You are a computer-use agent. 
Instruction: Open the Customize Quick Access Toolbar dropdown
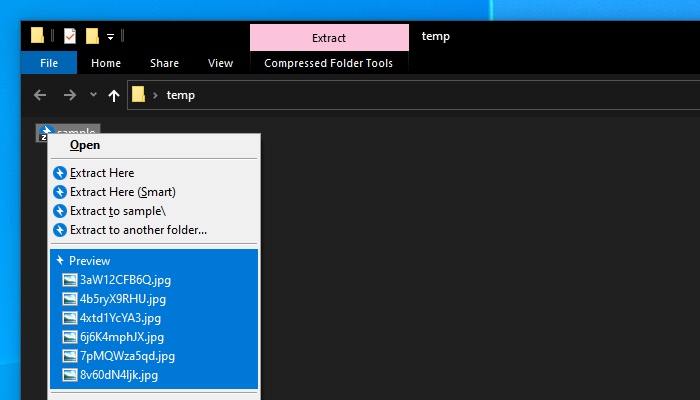click(110, 37)
